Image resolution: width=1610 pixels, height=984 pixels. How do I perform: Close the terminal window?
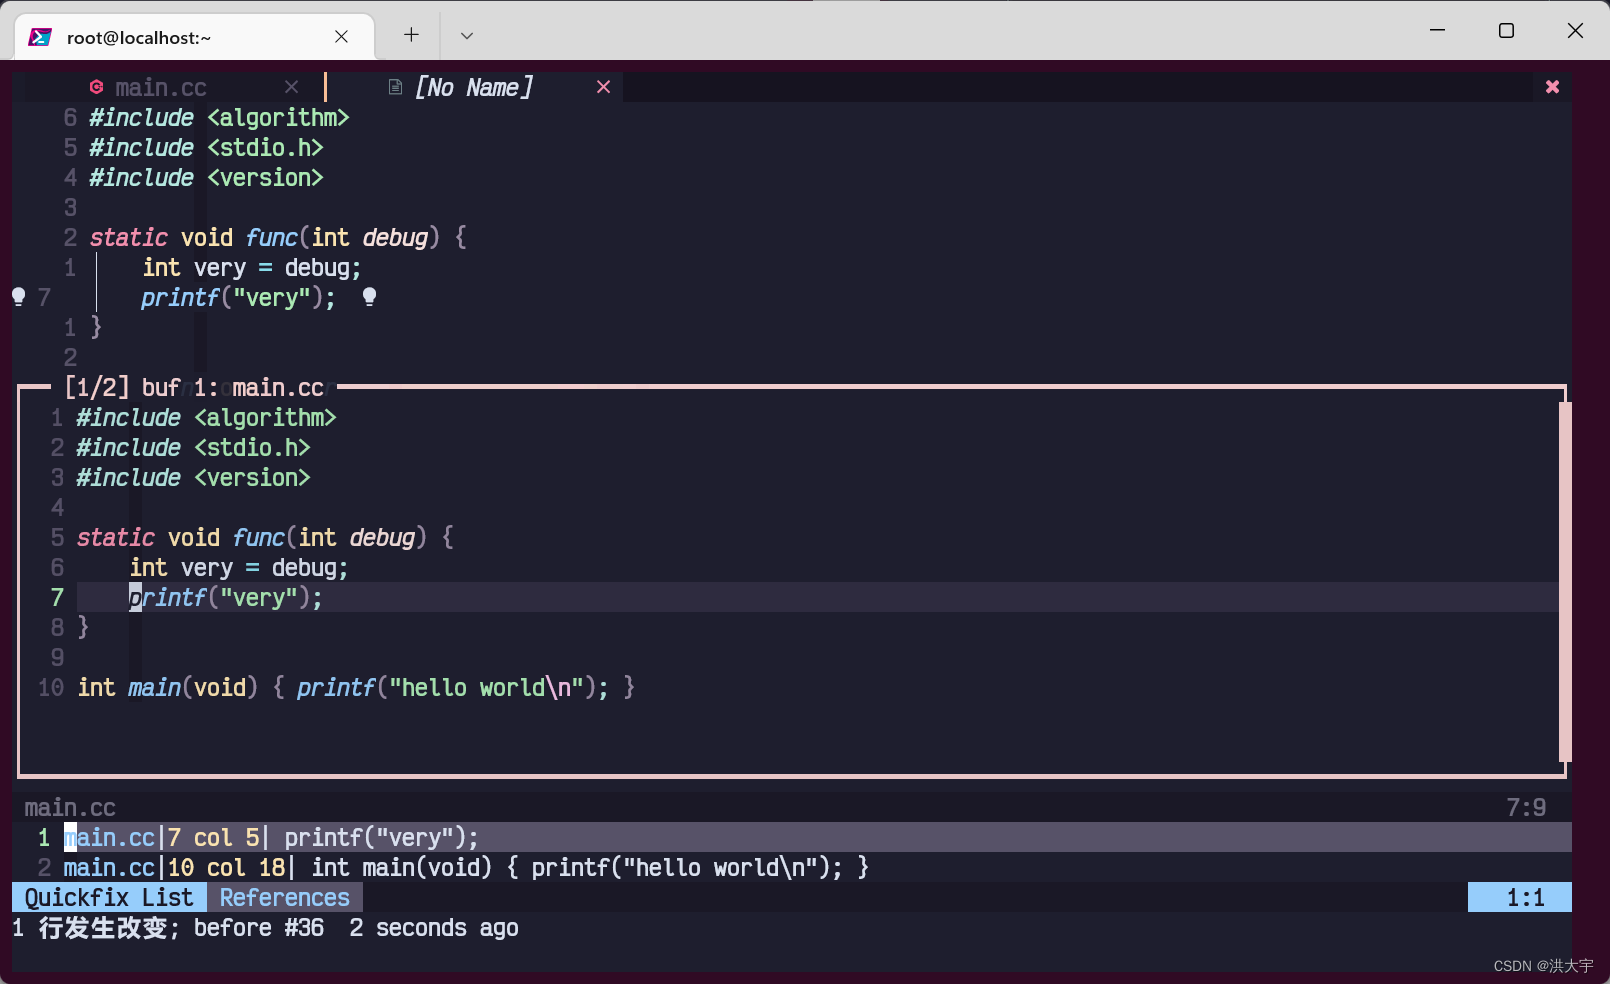[1575, 31]
